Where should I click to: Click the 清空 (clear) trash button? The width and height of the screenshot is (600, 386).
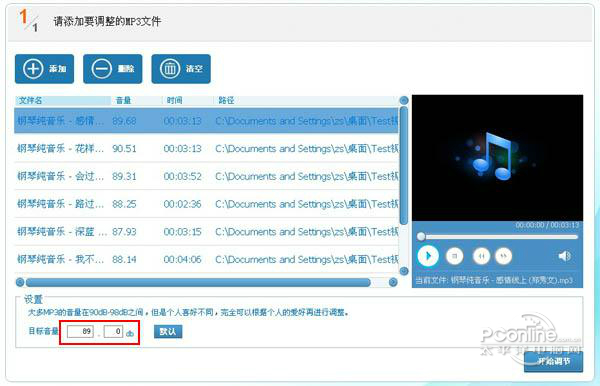(x=181, y=69)
